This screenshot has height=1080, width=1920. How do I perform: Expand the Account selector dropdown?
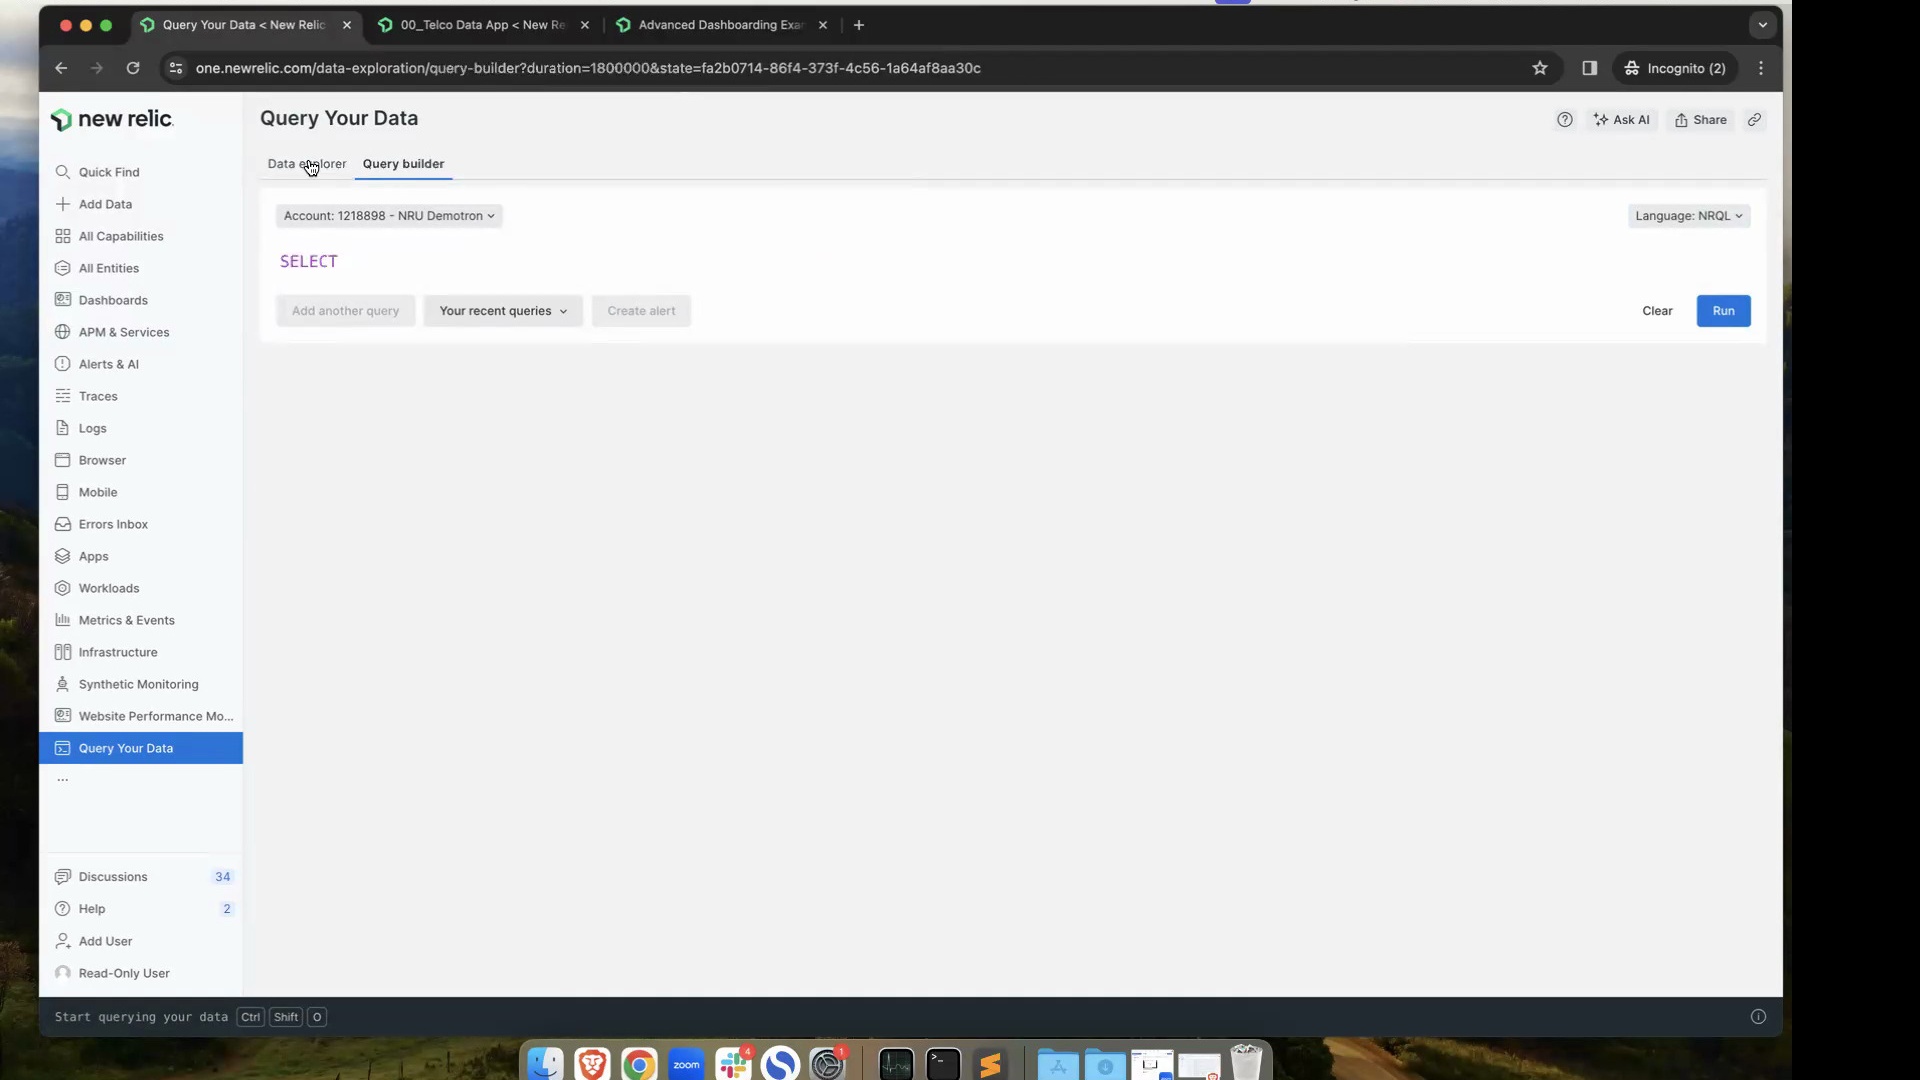(389, 216)
